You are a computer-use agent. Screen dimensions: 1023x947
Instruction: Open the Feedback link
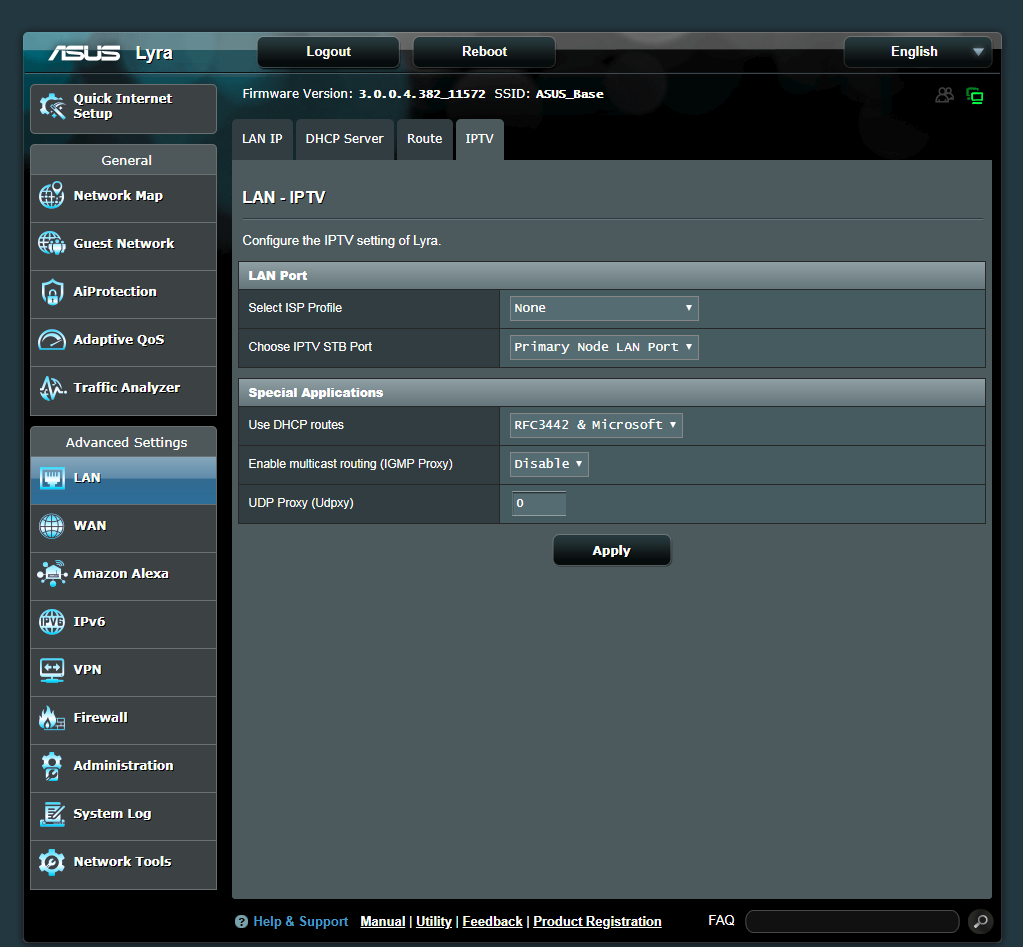493,922
